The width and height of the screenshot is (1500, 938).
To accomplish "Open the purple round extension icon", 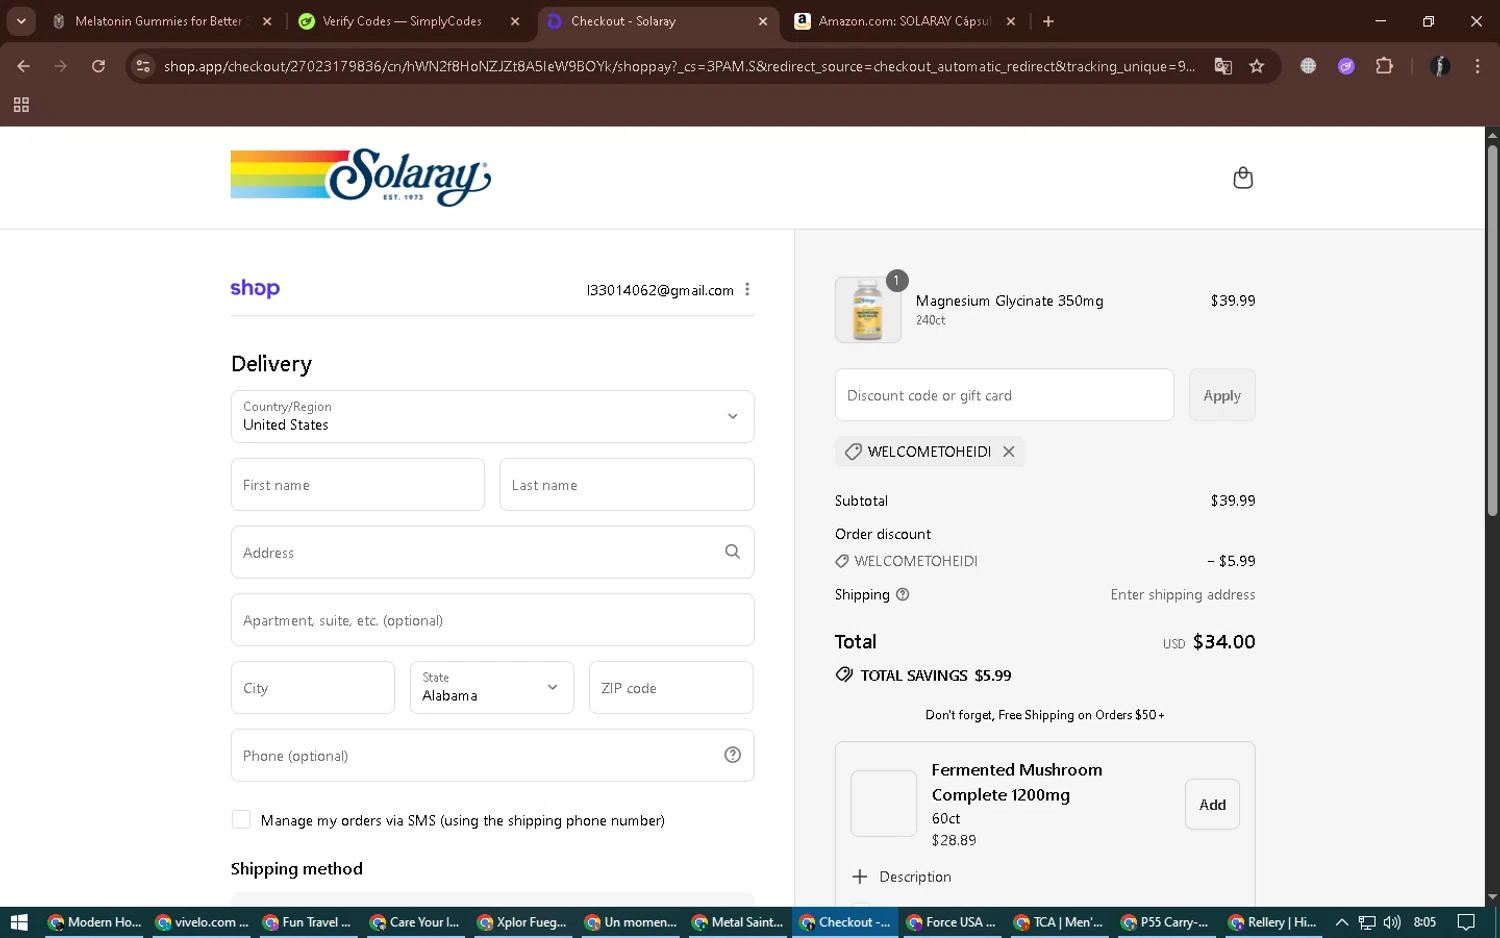I will [1346, 66].
